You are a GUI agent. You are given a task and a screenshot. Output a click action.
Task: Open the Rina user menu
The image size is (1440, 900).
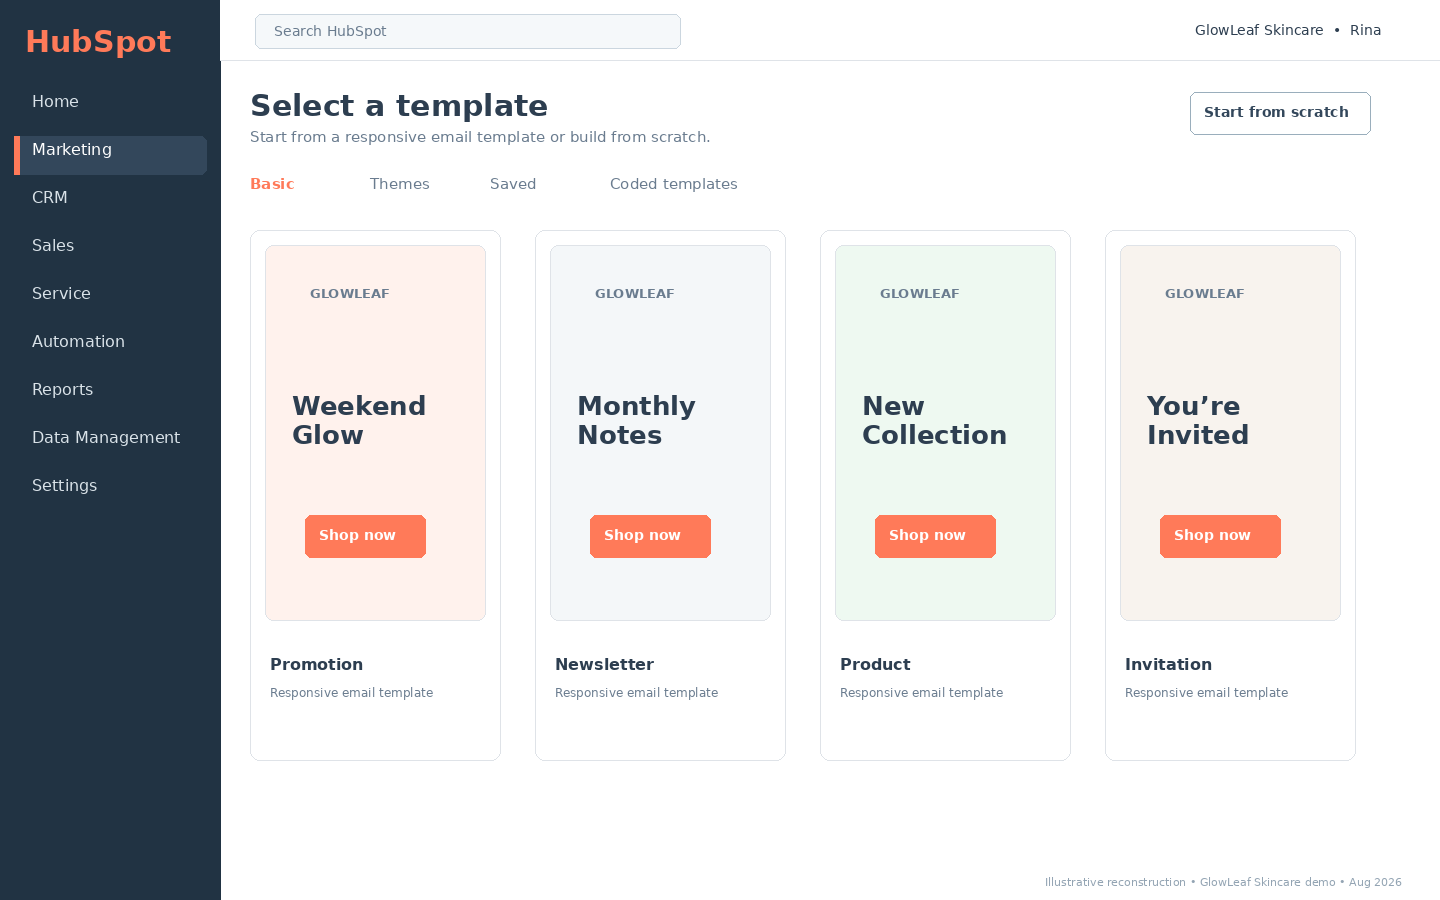(1365, 30)
